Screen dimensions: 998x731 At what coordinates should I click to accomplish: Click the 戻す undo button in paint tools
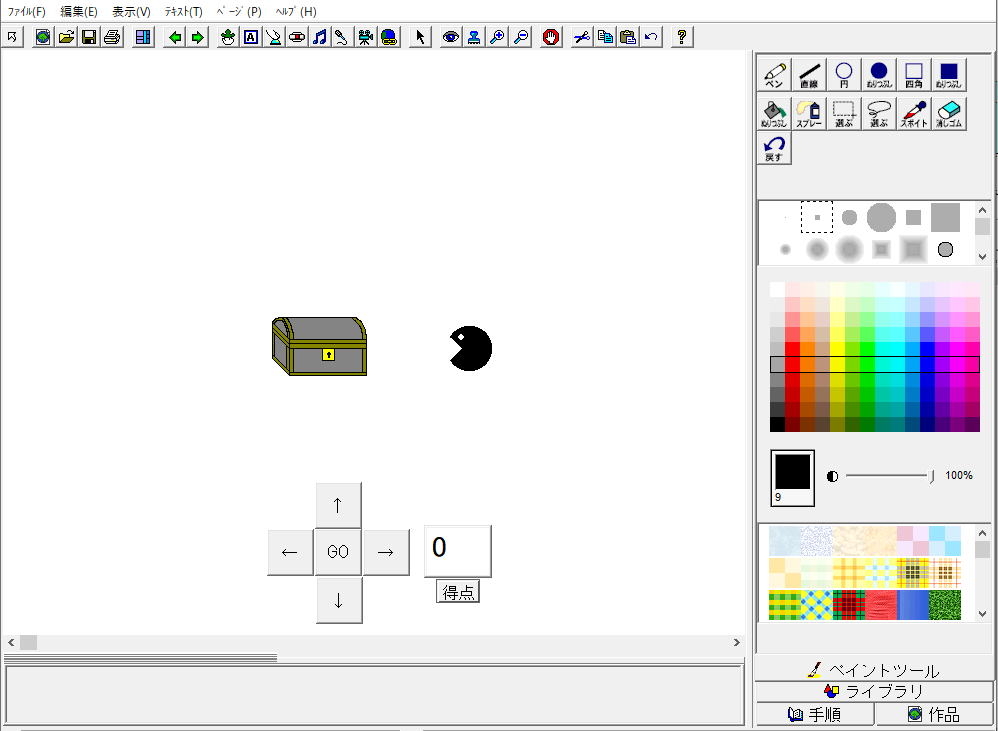[x=774, y=148]
